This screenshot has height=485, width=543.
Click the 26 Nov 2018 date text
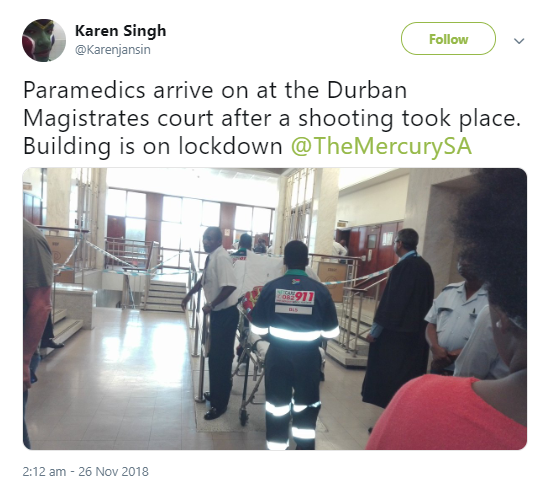[x=113, y=471]
